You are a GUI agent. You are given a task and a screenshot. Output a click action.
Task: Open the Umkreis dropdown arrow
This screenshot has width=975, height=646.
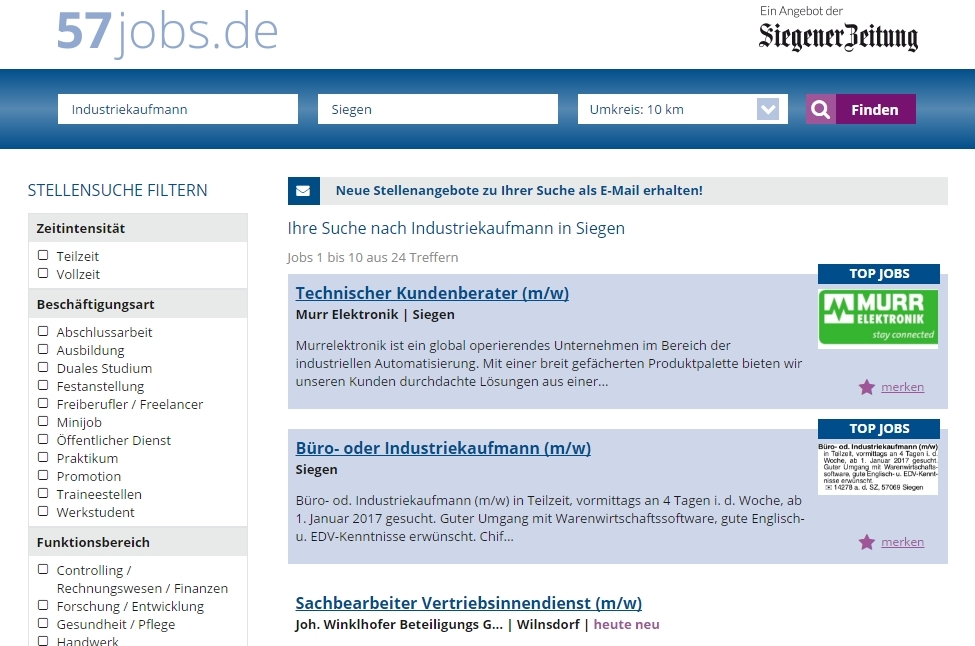[768, 109]
